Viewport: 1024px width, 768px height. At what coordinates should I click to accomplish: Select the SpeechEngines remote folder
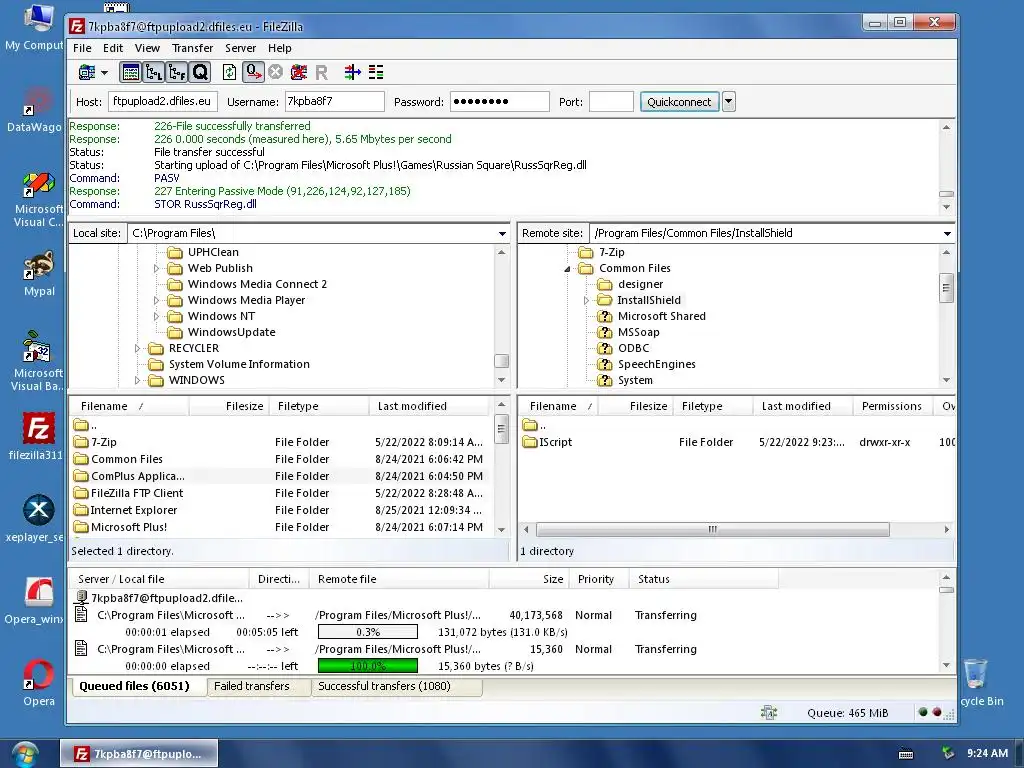(656, 364)
